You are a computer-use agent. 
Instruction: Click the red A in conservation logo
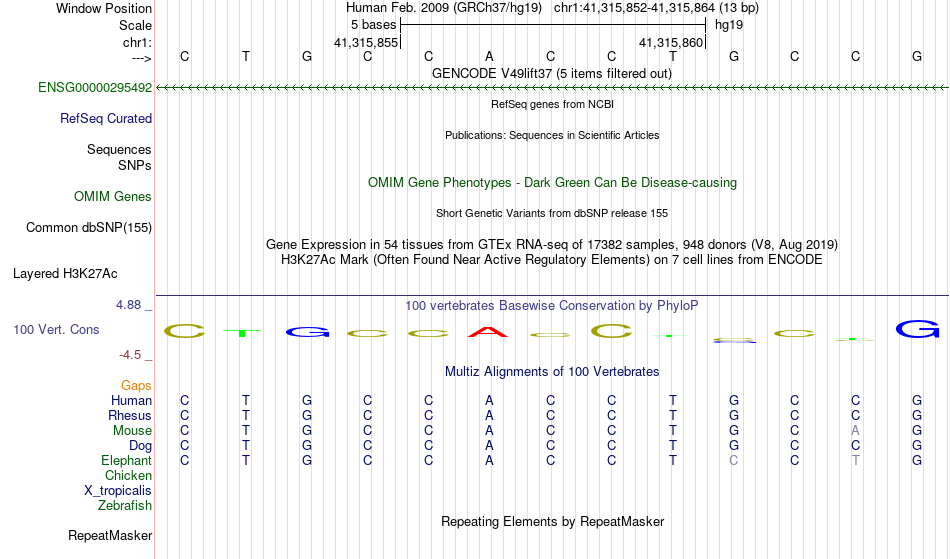tap(488, 332)
